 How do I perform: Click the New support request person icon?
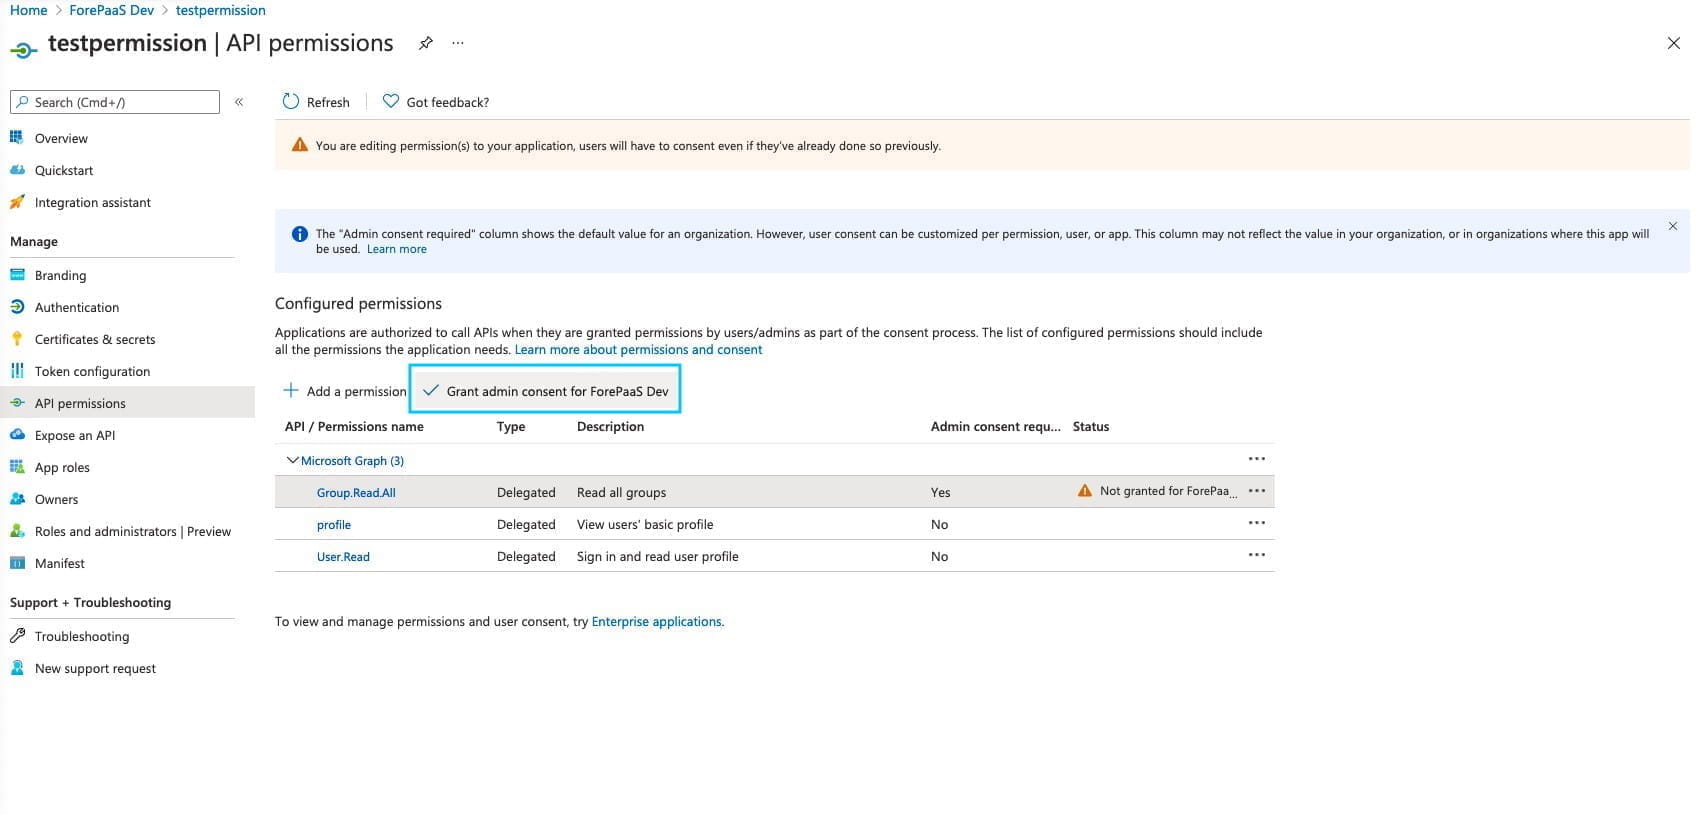(17, 668)
